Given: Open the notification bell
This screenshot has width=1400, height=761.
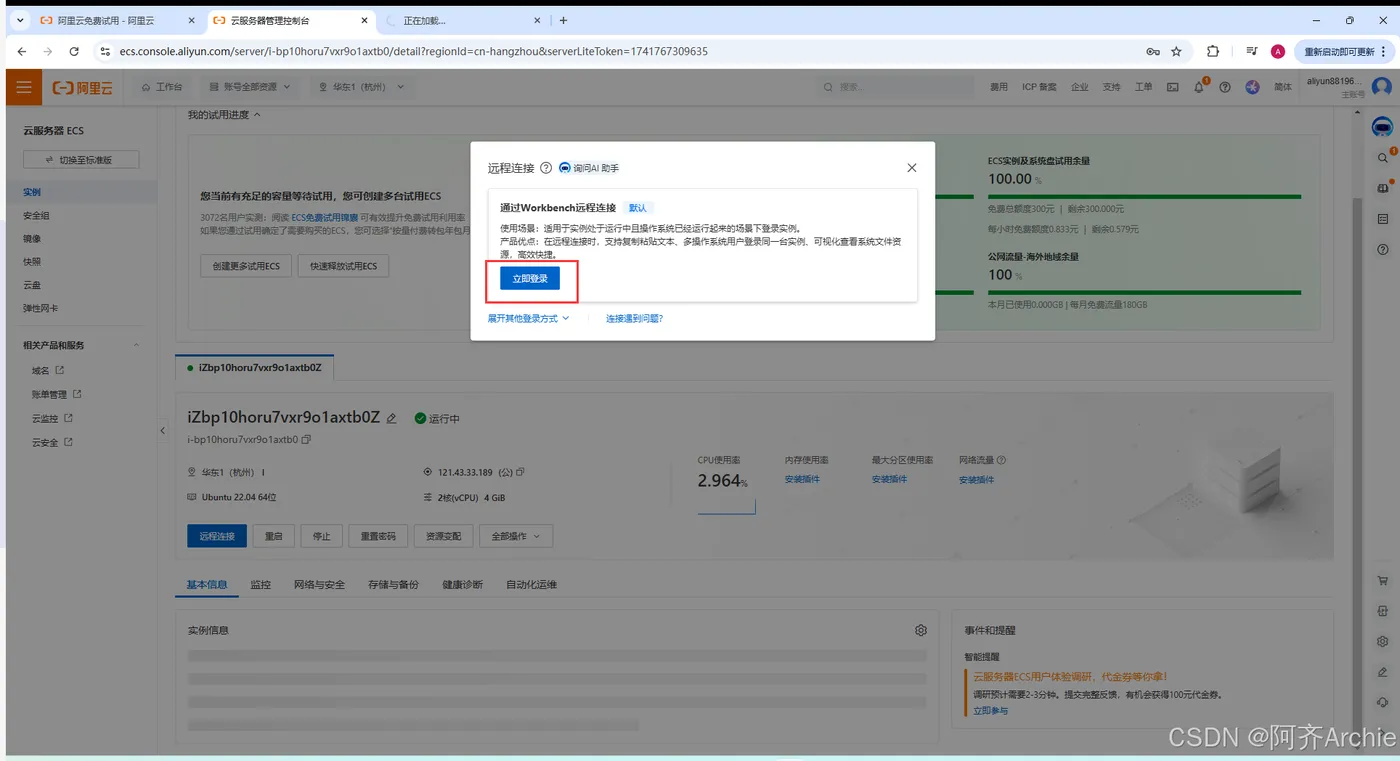Looking at the screenshot, I should pyautogui.click(x=1199, y=87).
